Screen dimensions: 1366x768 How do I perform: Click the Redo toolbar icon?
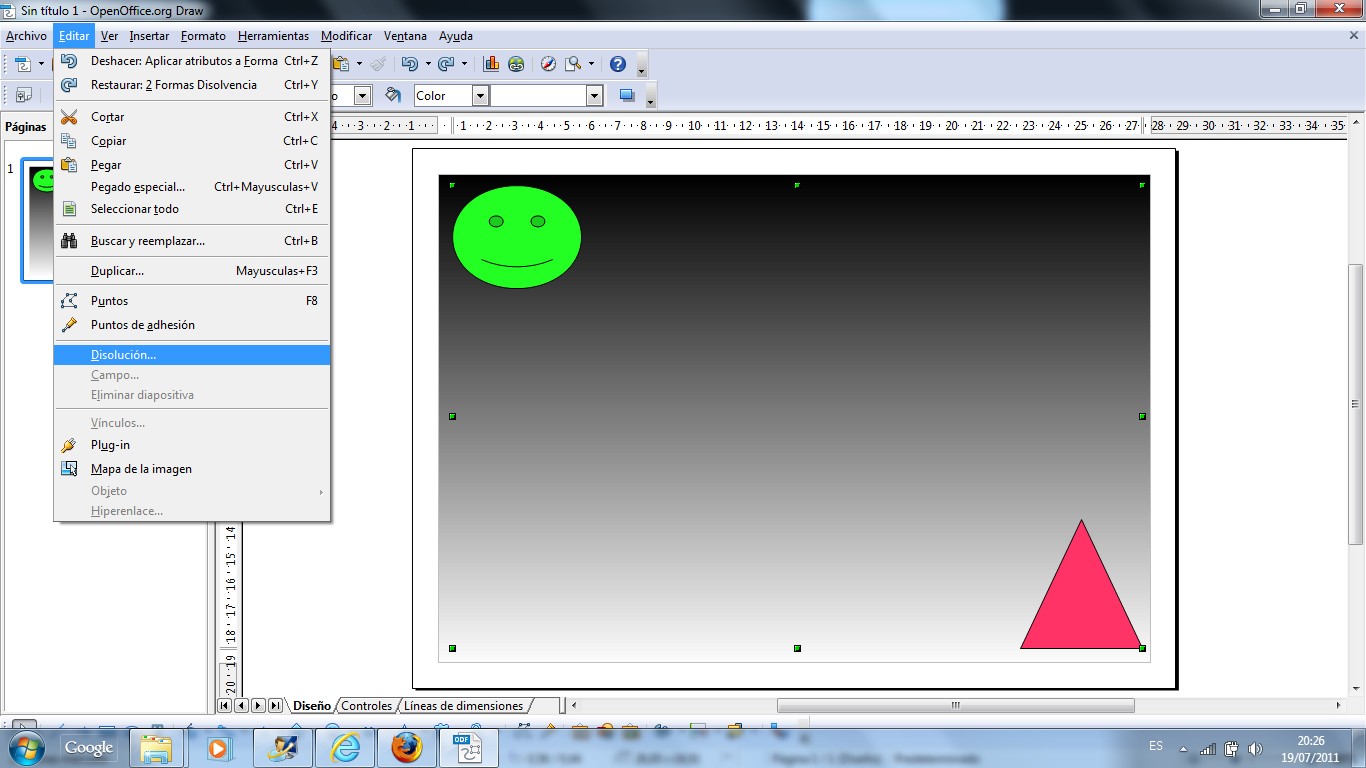coord(446,64)
